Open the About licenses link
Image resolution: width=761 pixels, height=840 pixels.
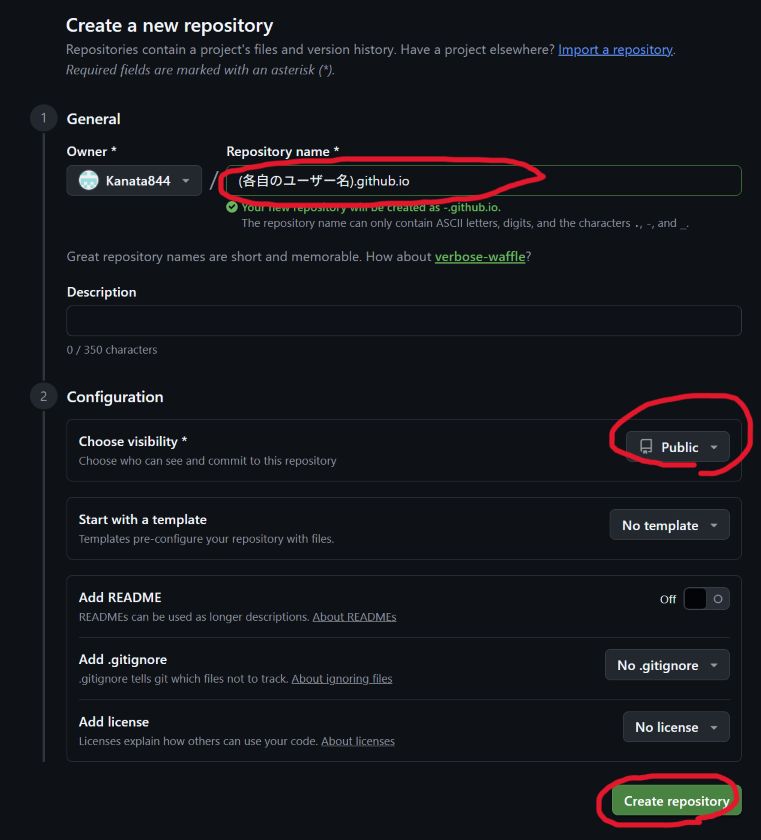coord(357,741)
